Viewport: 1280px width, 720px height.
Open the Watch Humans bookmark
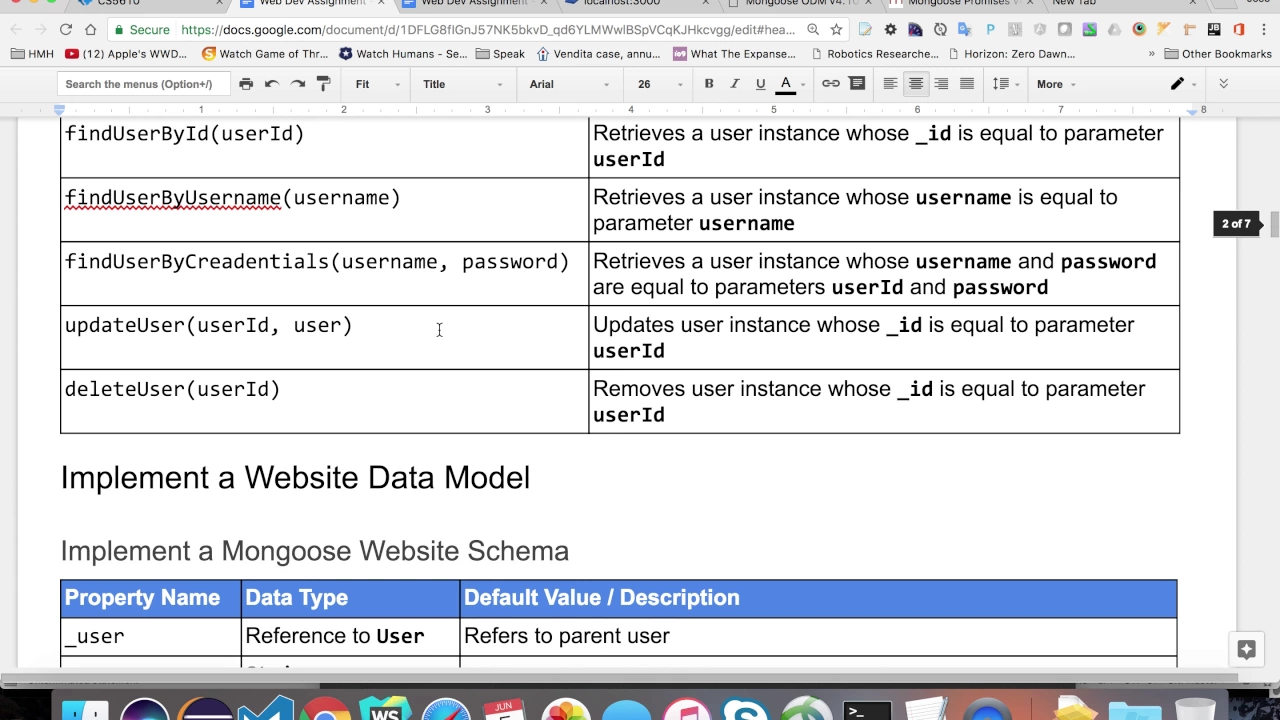(x=402, y=54)
